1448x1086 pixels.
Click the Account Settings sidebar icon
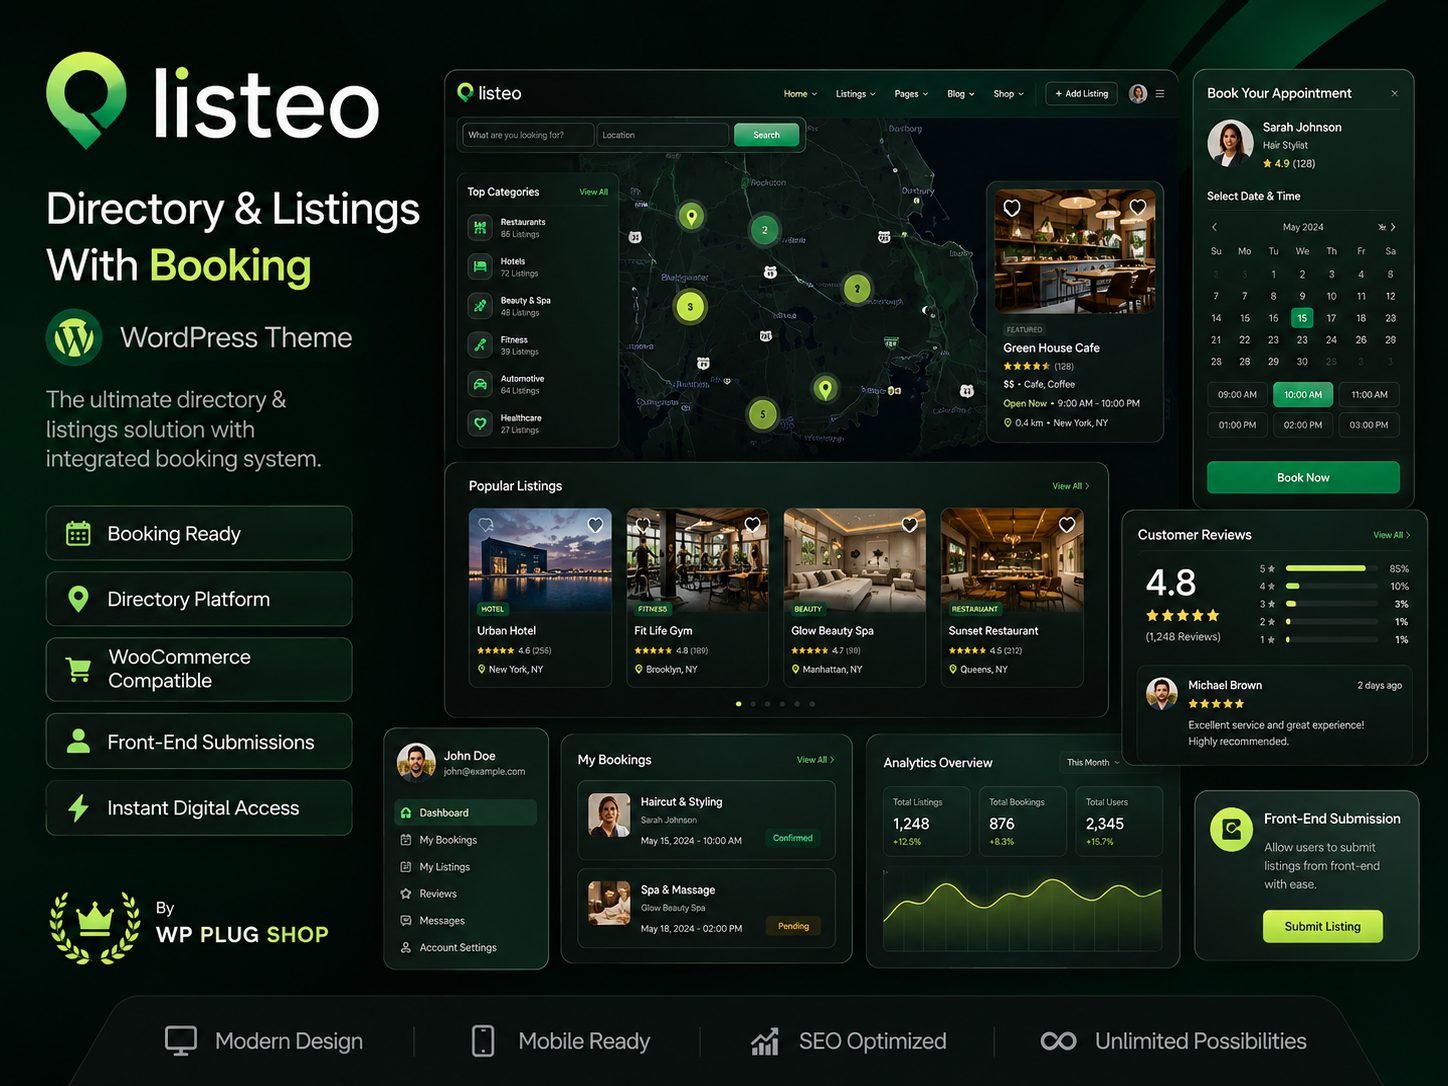(405, 948)
